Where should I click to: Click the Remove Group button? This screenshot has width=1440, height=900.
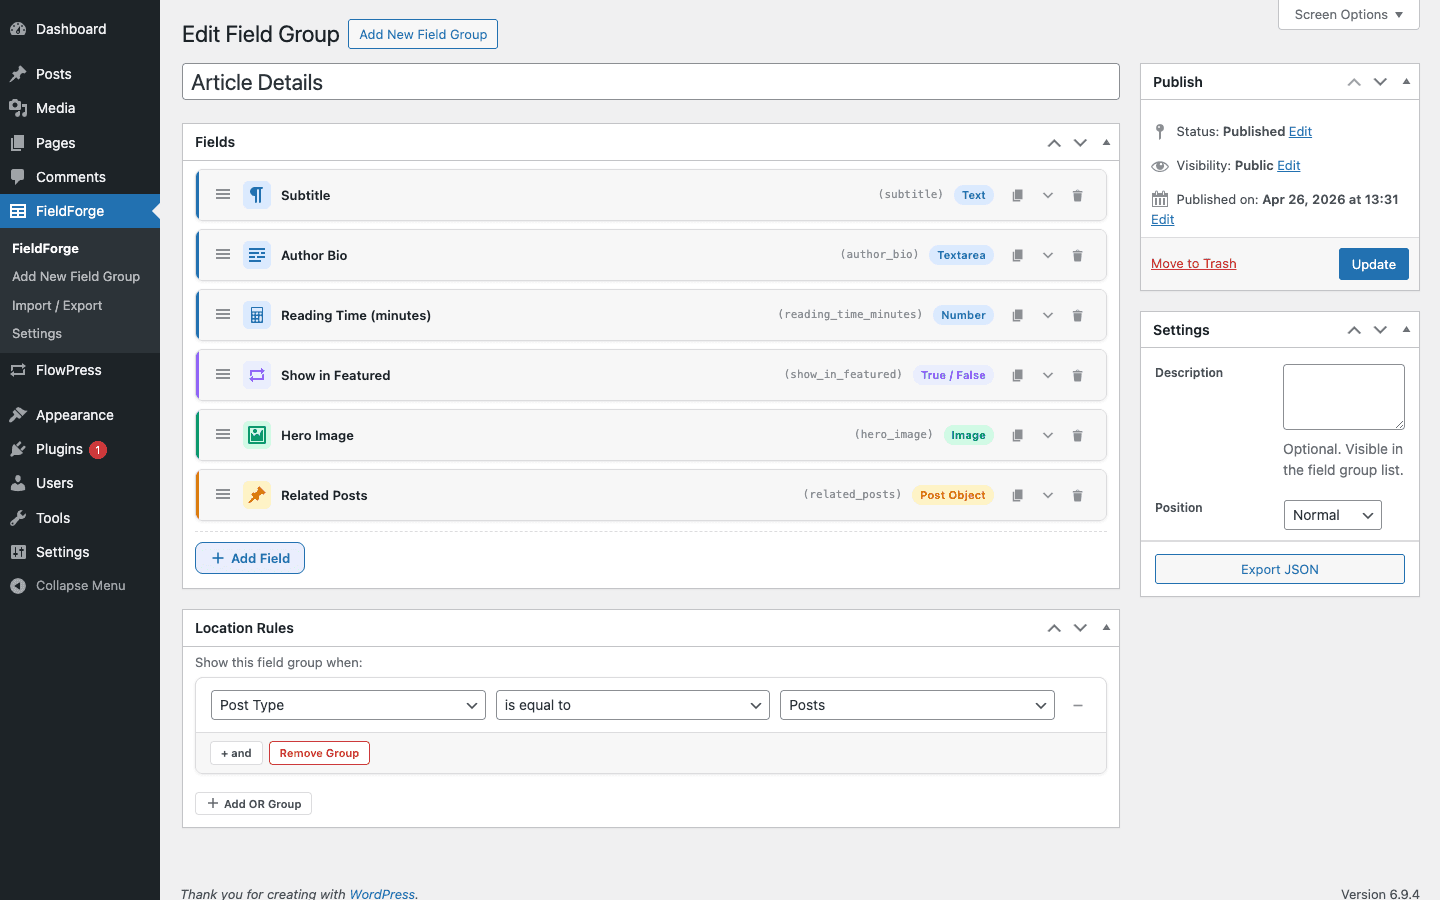(319, 753)
